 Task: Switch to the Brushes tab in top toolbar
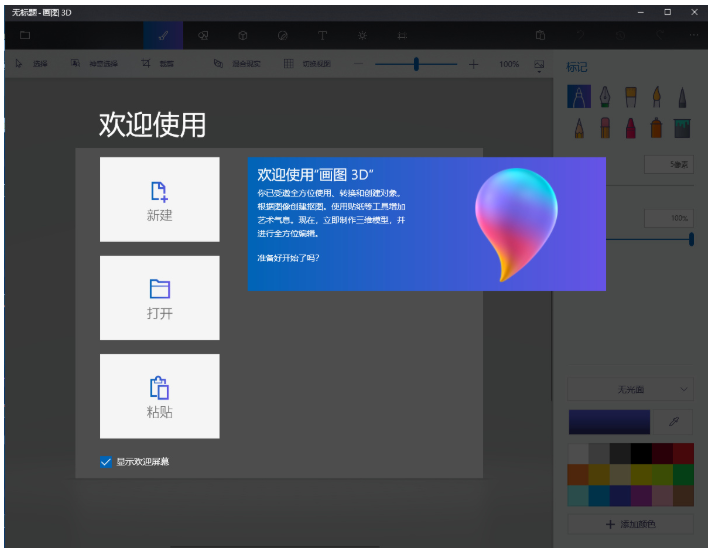163,35
